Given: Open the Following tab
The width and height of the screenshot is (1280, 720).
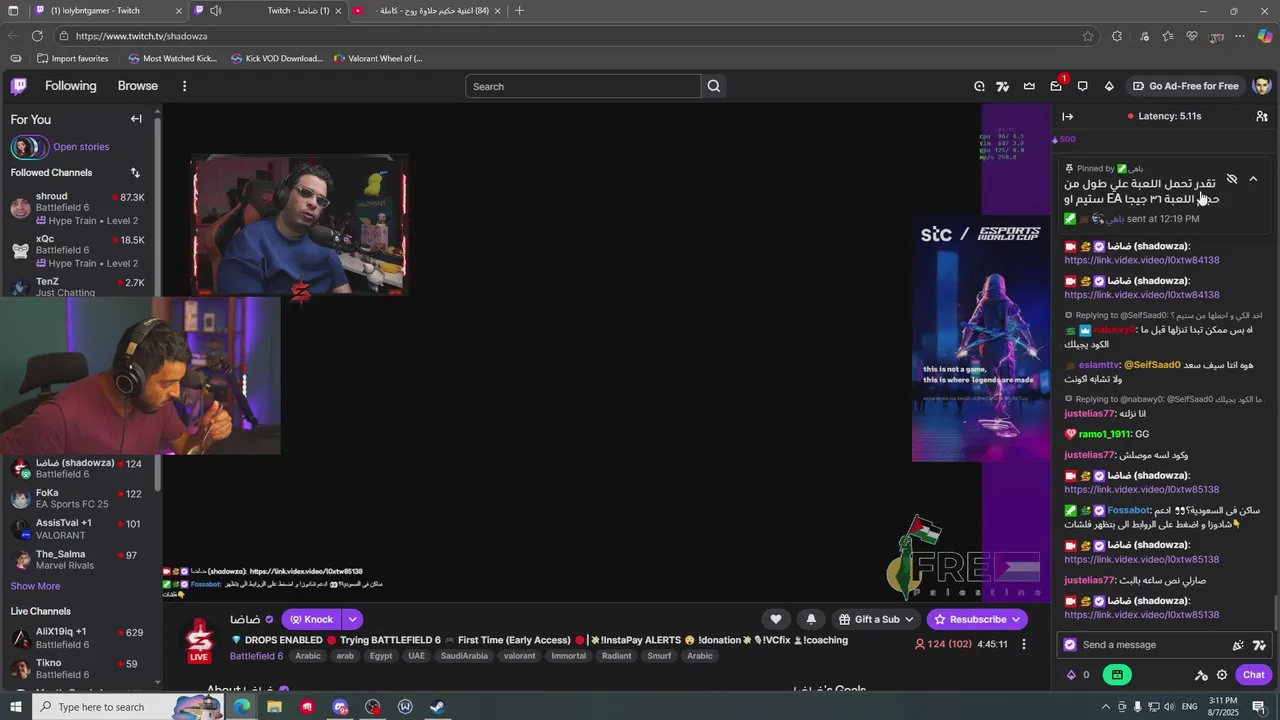Looking at the screenshot, I should (x=71, y=86).
